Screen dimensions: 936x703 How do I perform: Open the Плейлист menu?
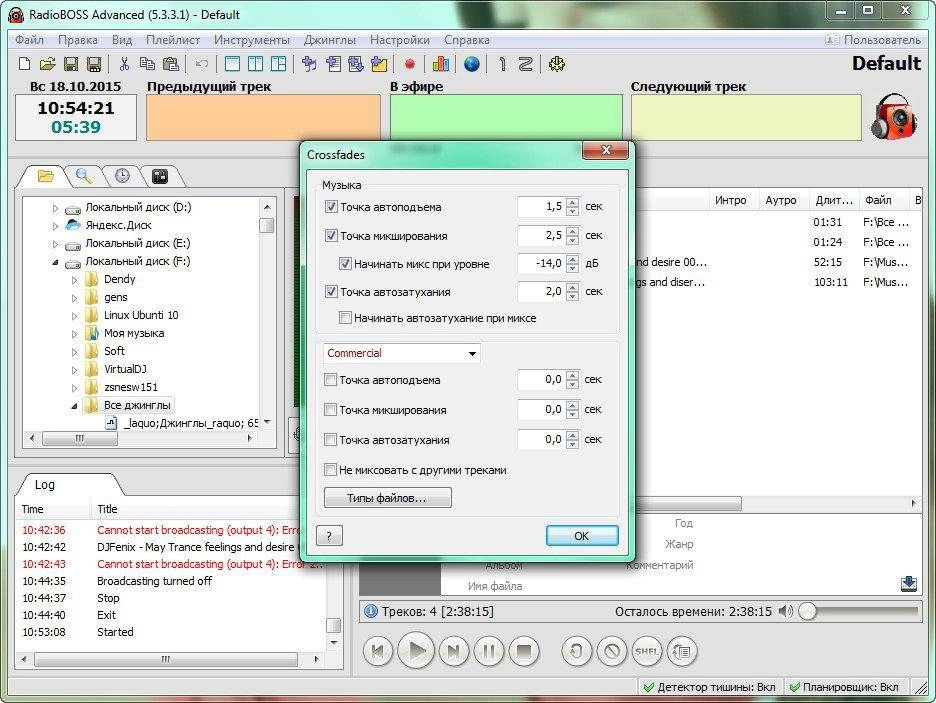[173, 40]
